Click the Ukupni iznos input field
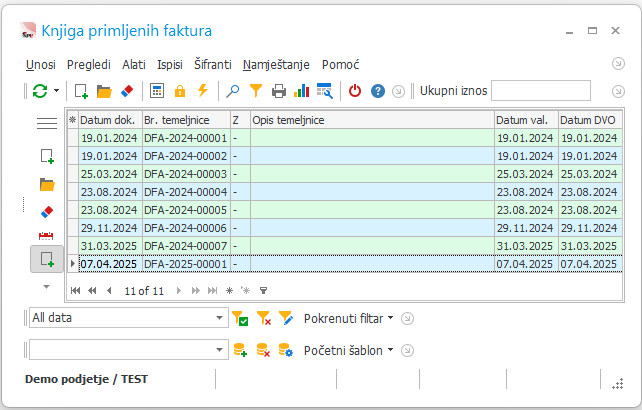The width and height of the screenshot is (642, 410). [x=541, y=91]
